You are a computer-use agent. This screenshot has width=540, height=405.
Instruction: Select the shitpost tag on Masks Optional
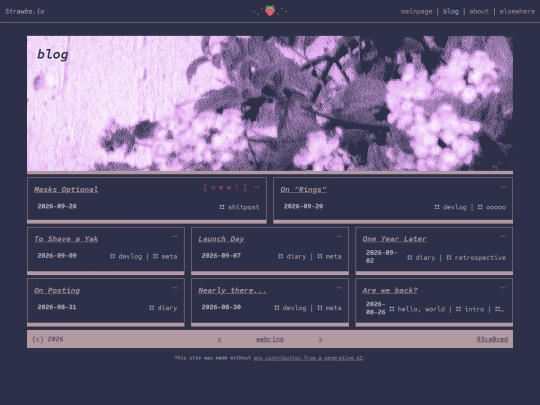(239, 207)
